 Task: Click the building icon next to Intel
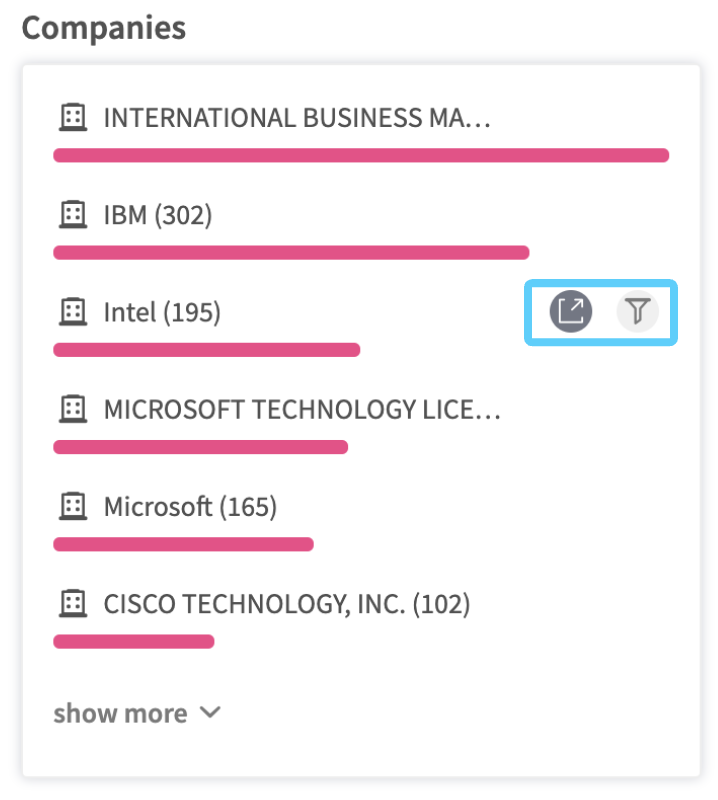coord(71,312)
